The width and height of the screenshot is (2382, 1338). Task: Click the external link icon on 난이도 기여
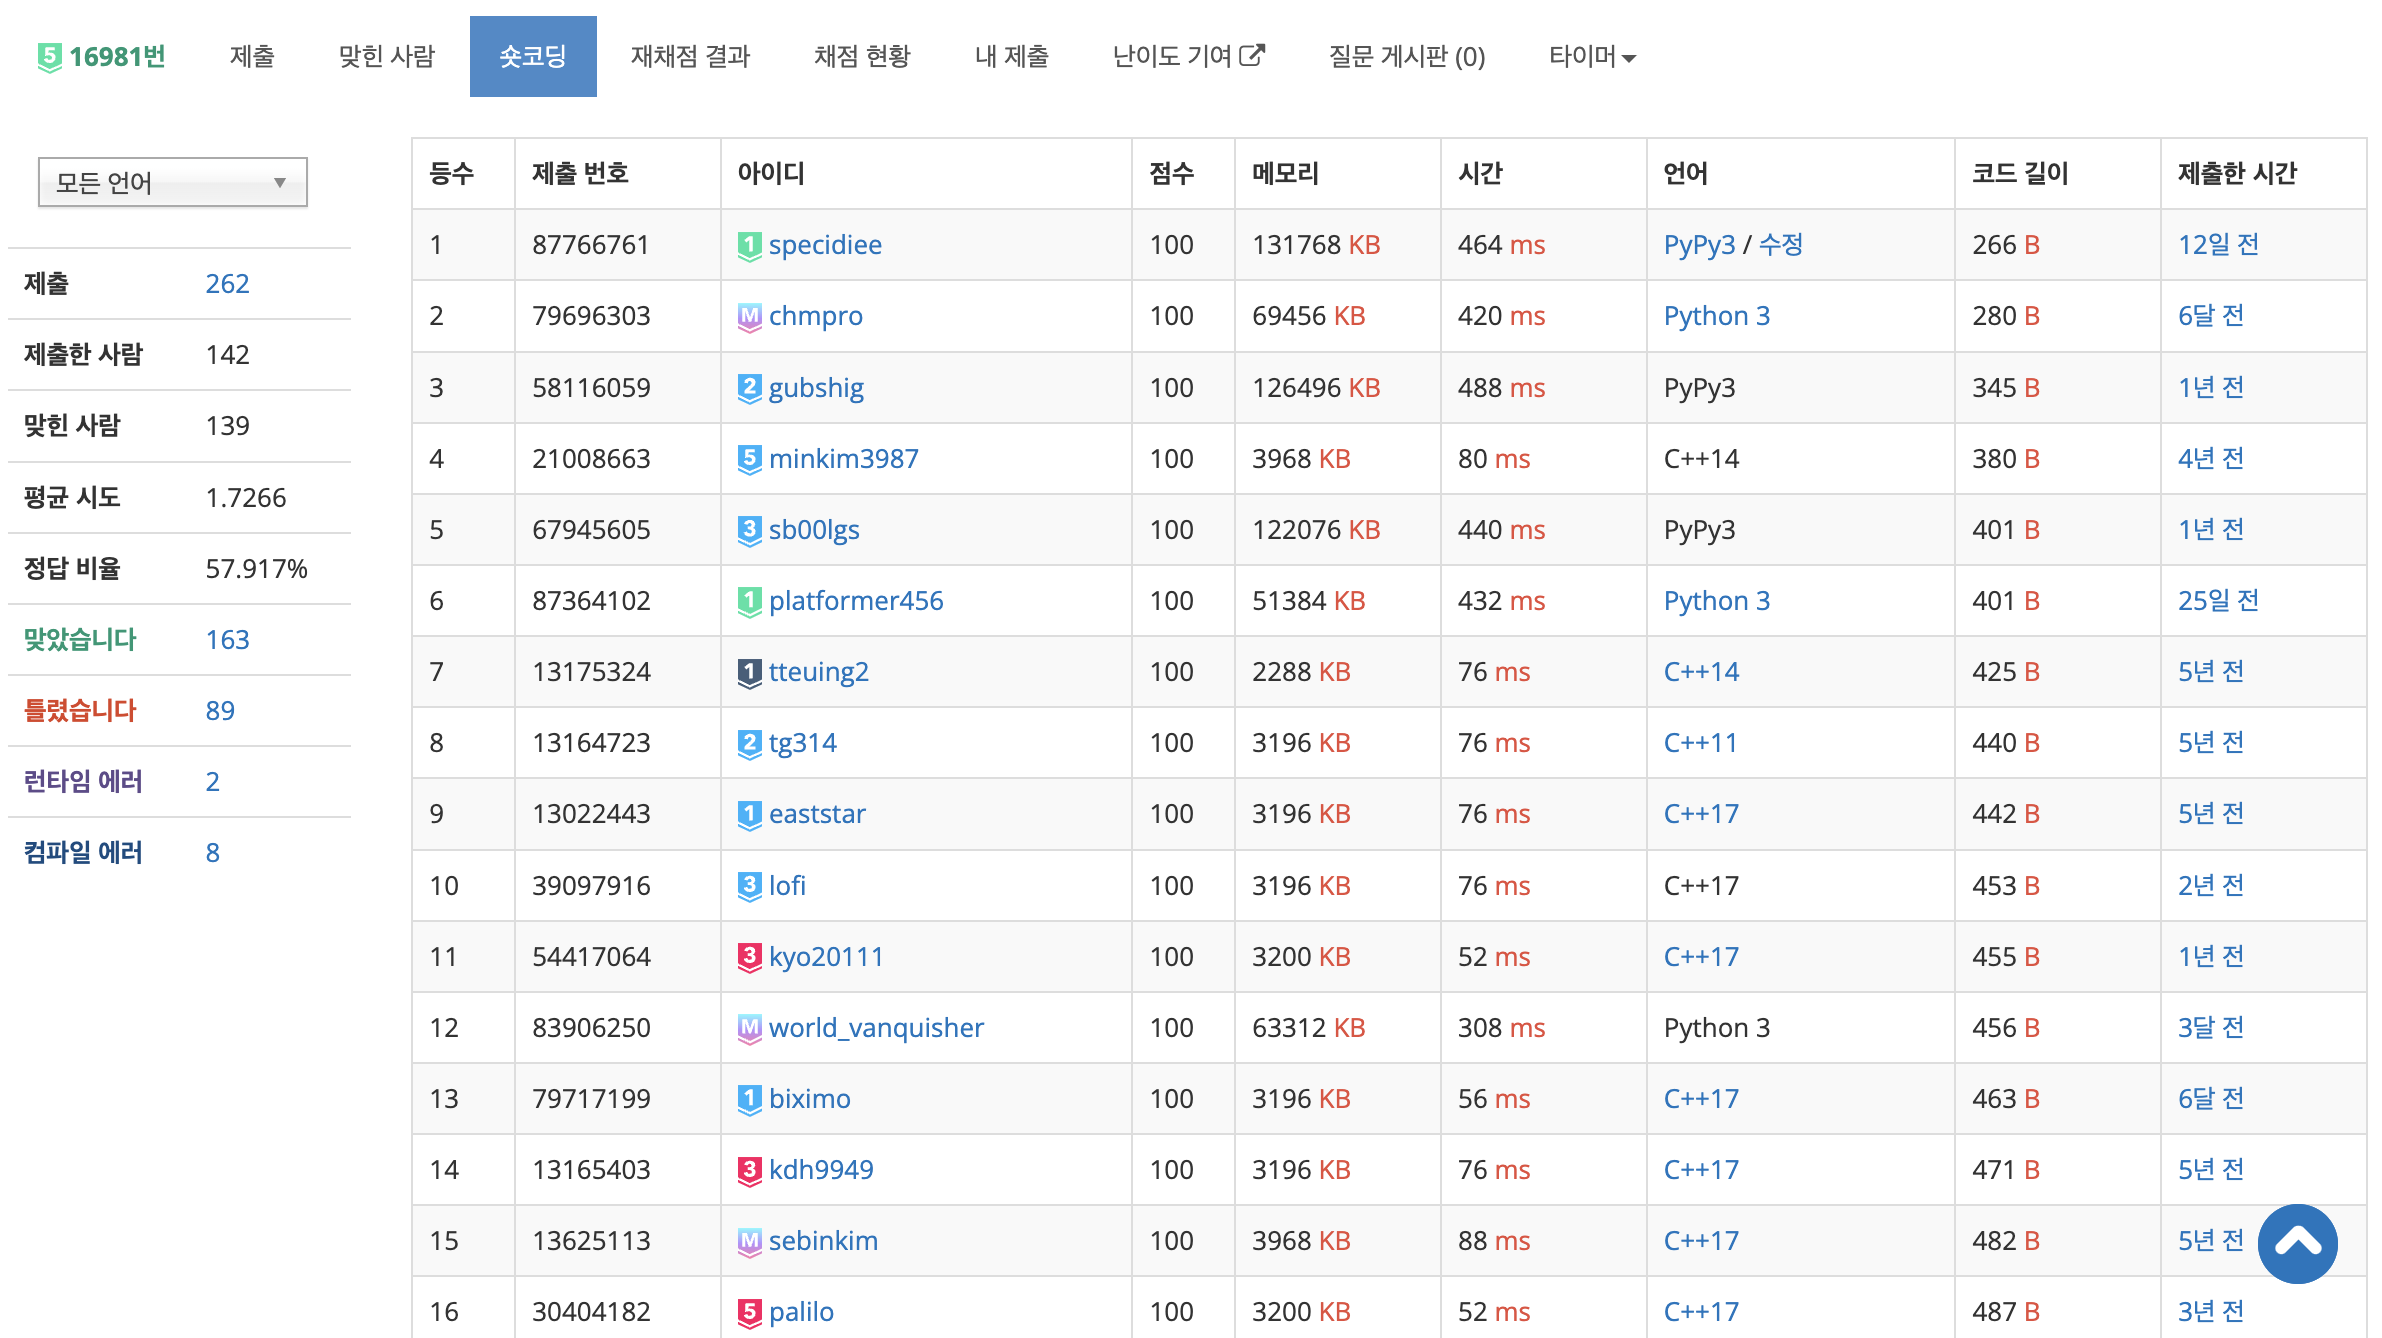[1252, 55]
